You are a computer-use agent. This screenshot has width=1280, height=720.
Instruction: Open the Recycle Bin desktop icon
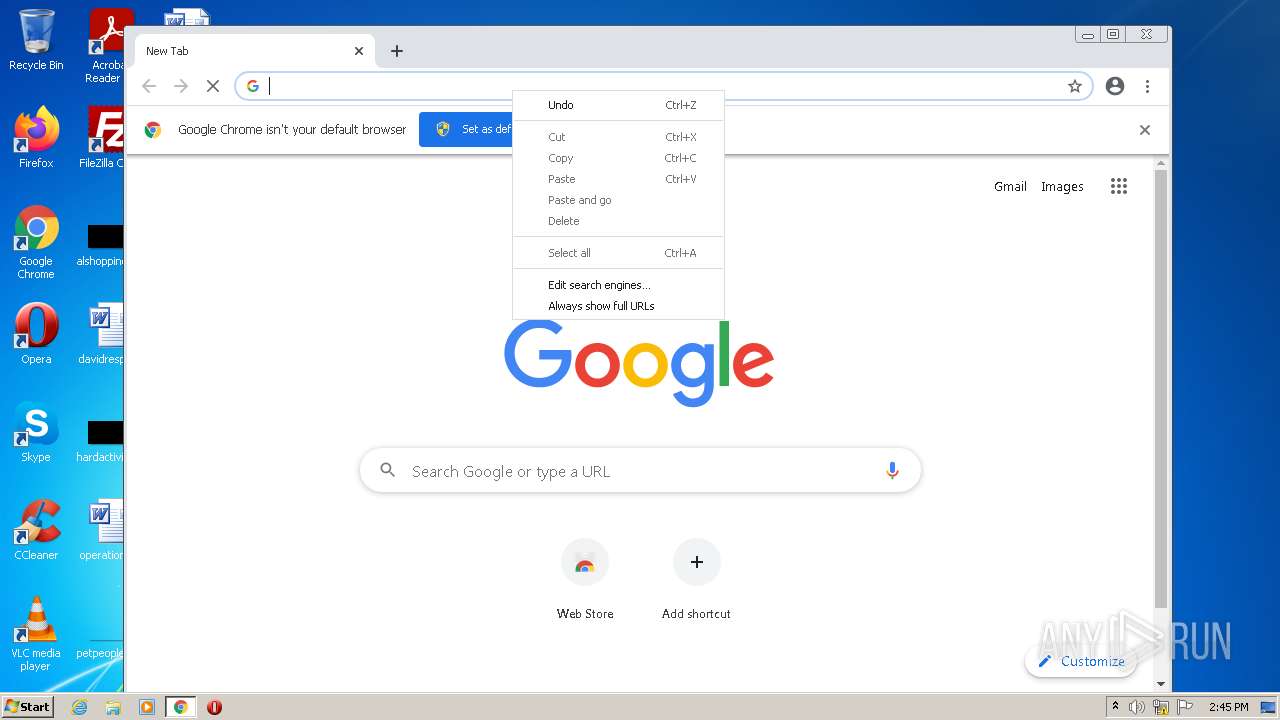click(x=36, y=40)
